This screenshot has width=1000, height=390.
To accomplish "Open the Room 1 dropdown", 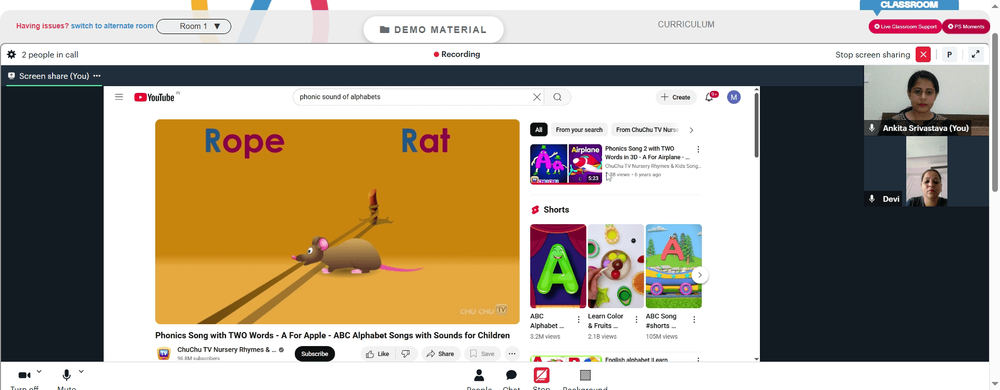I will point(194,27).
